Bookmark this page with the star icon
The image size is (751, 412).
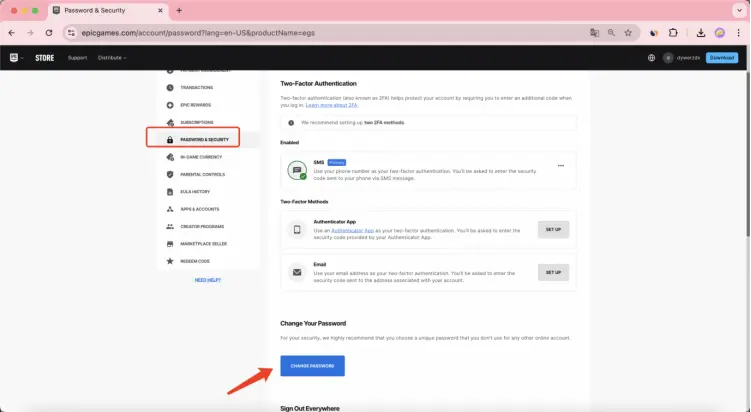click(x=628, y=33)
